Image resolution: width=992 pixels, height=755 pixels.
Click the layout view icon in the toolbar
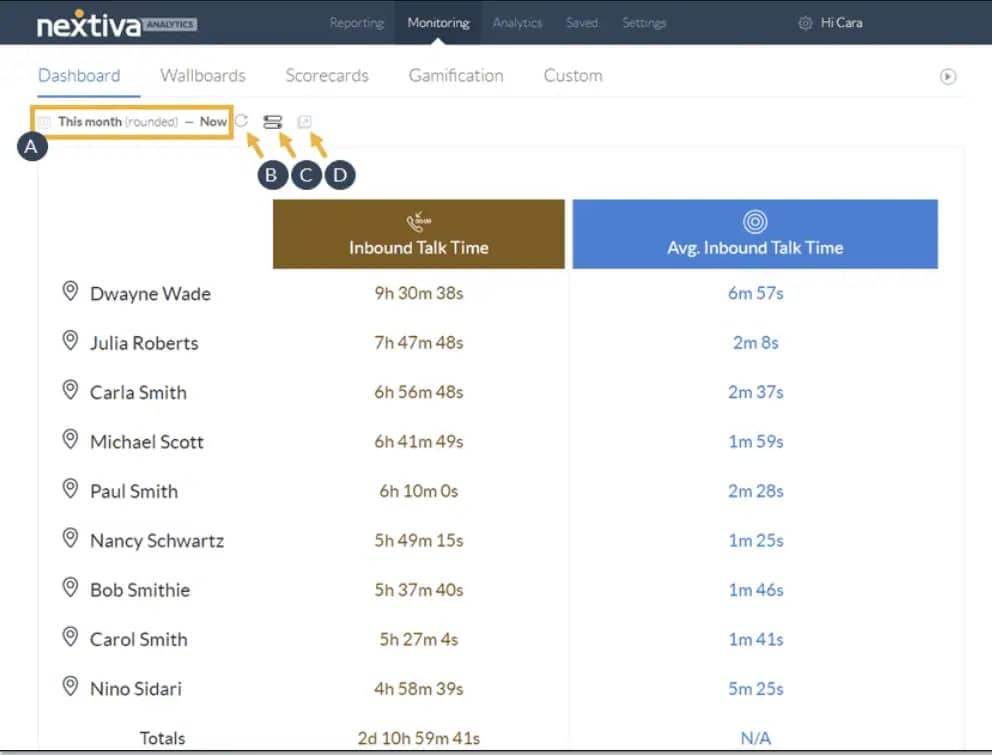click(x=273, y=122)
